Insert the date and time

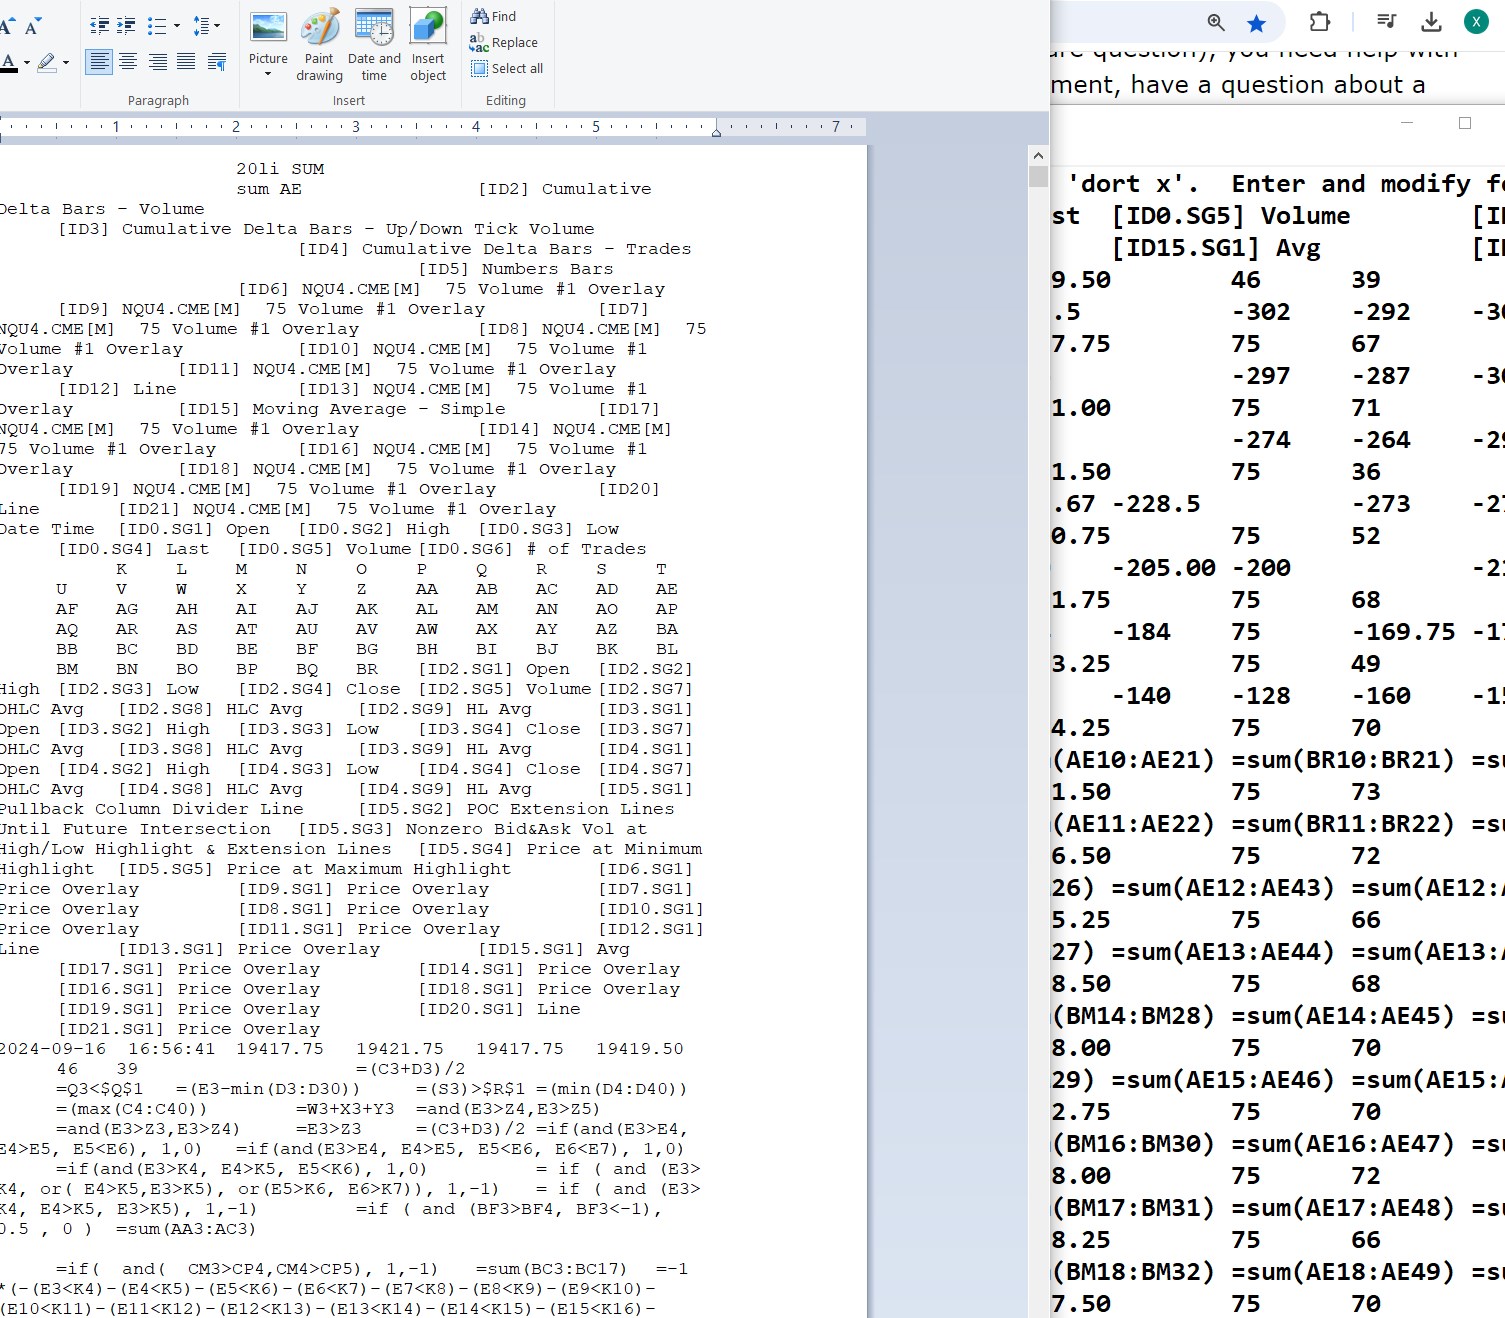coord(374,45)
